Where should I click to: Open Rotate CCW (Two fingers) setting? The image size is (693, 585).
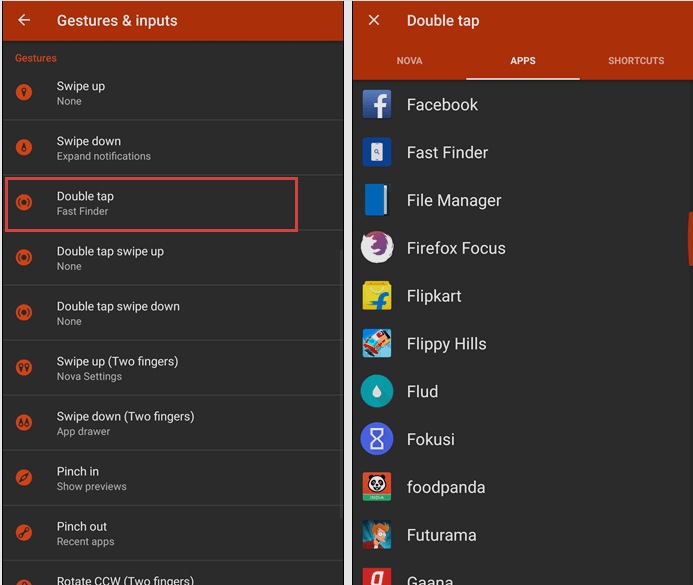173,574
